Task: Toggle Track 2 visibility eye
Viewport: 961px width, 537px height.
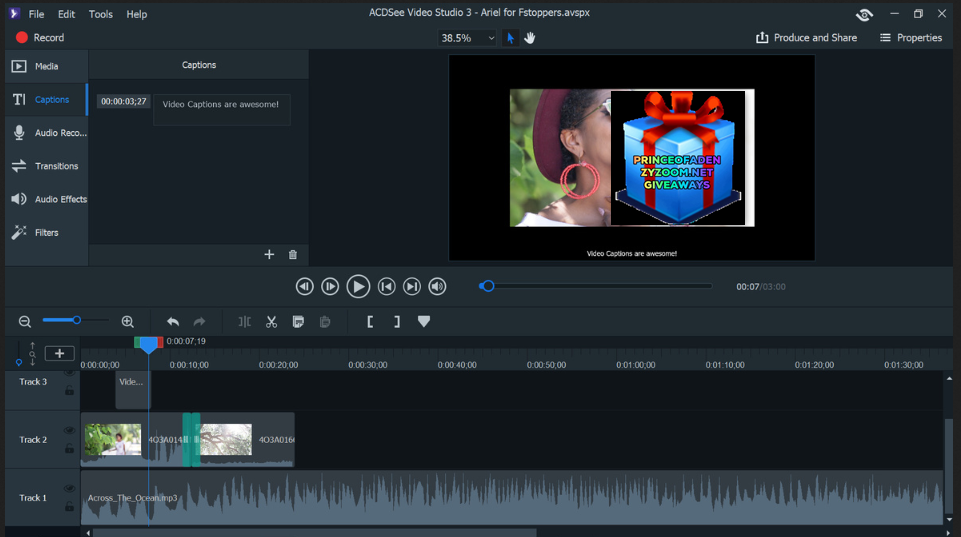Action: click(69, 430)
